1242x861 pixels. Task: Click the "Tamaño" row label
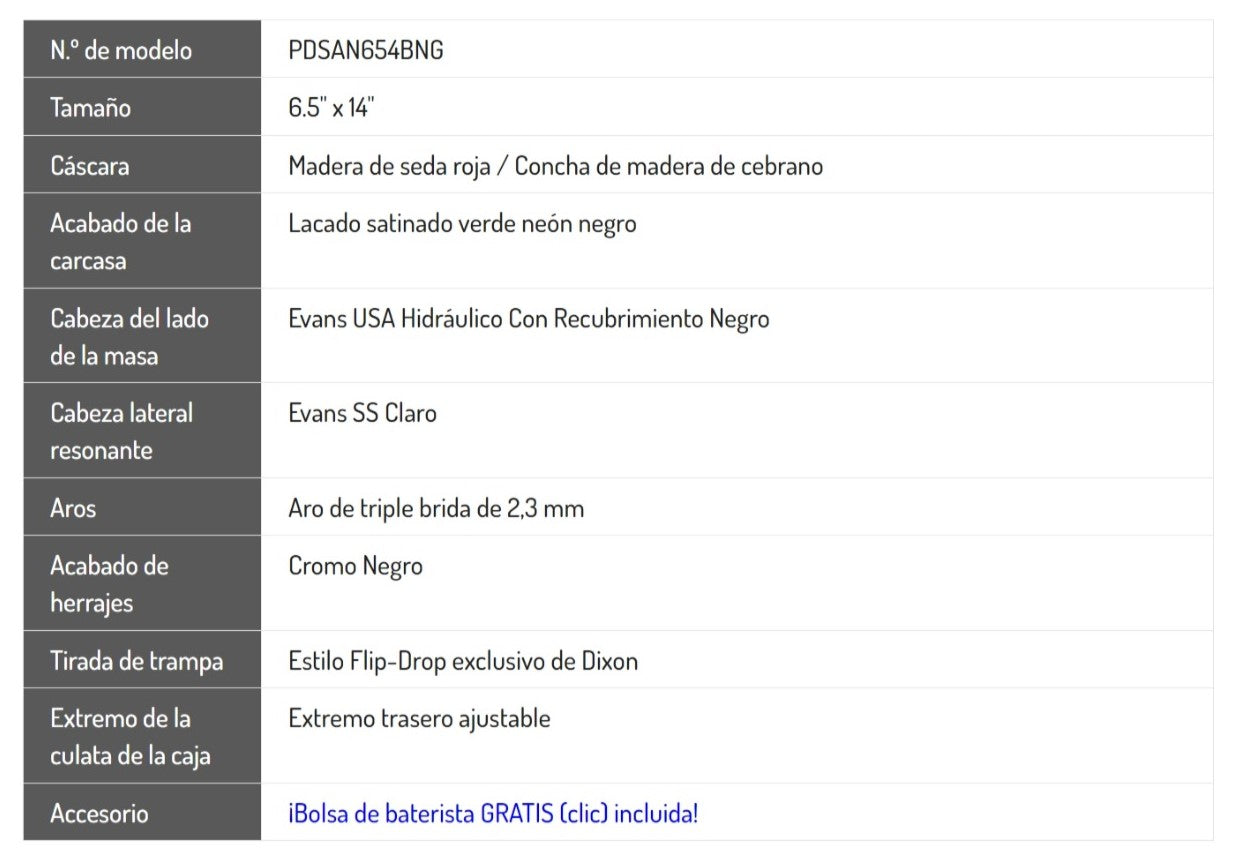tap(91, 108)
